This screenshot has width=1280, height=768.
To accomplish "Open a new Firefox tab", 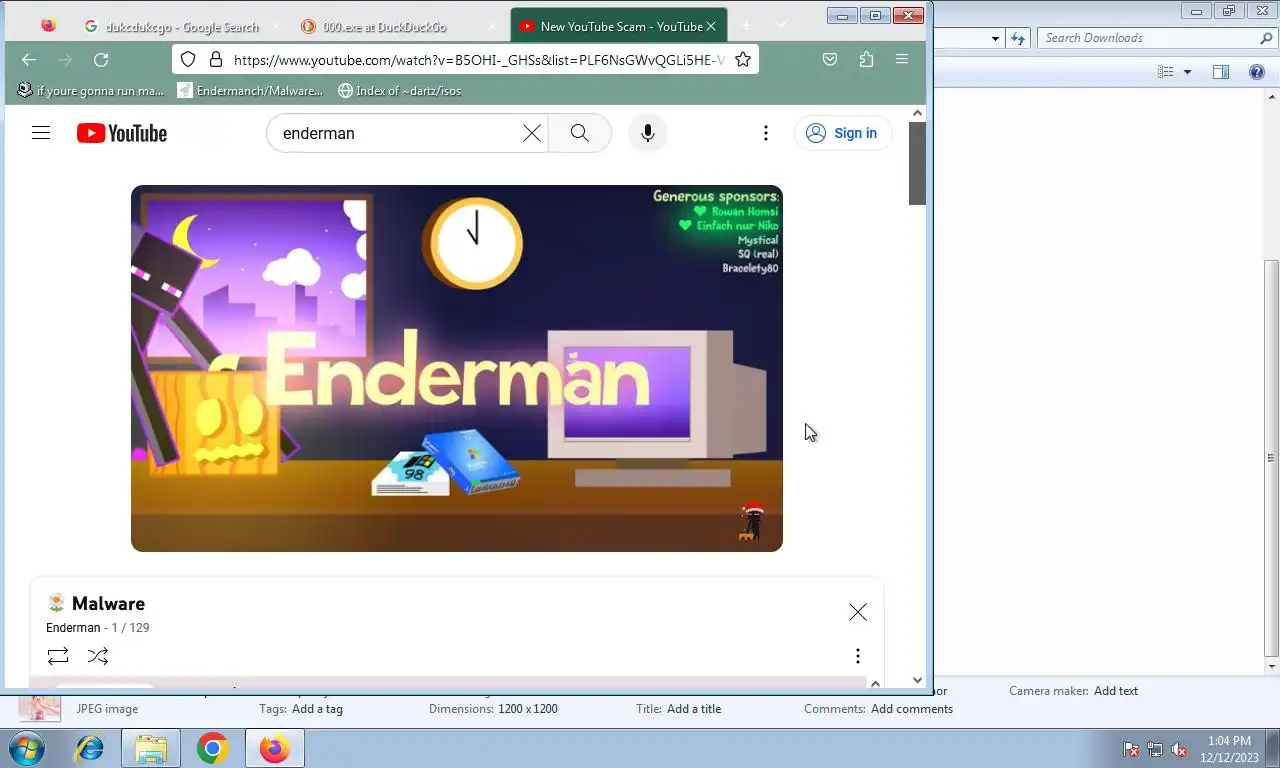I will point(746,26).
